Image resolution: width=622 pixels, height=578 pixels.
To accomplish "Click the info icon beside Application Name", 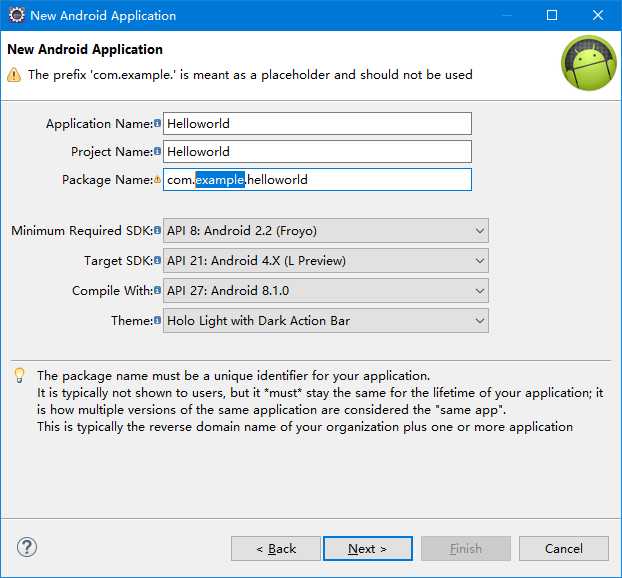I will [157, 123].
